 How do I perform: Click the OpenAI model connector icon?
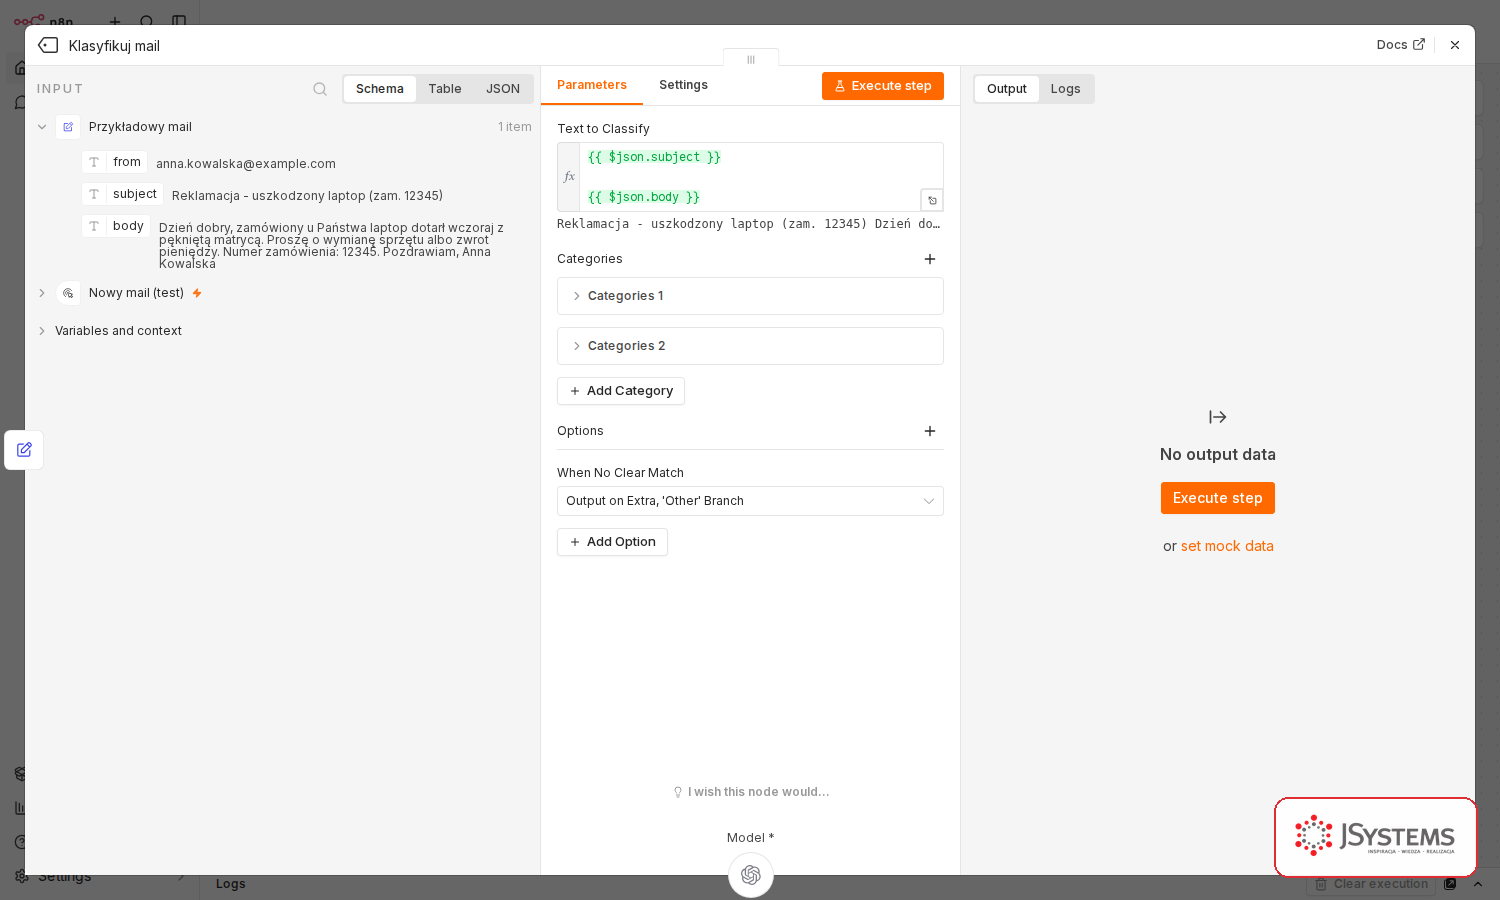coord(751,875)
